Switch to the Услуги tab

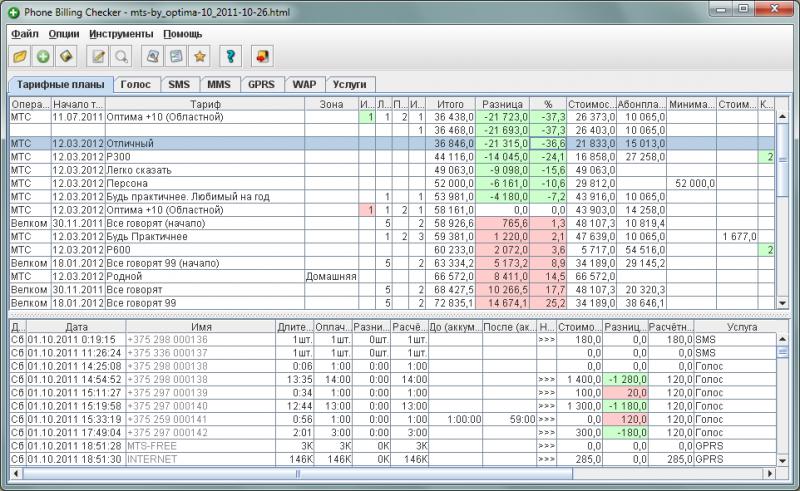point(349,85)
